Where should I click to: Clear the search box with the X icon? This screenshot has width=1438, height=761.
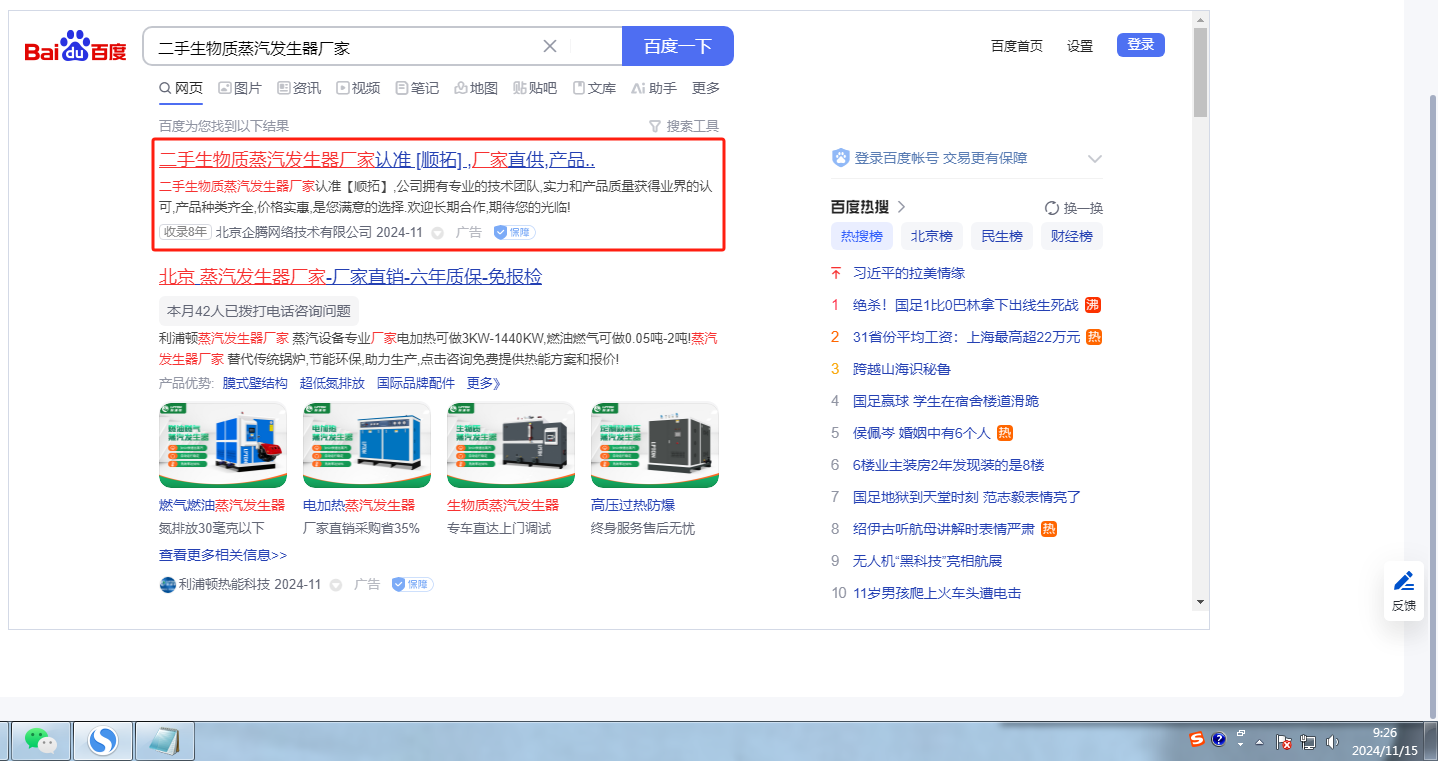(550, 46)
